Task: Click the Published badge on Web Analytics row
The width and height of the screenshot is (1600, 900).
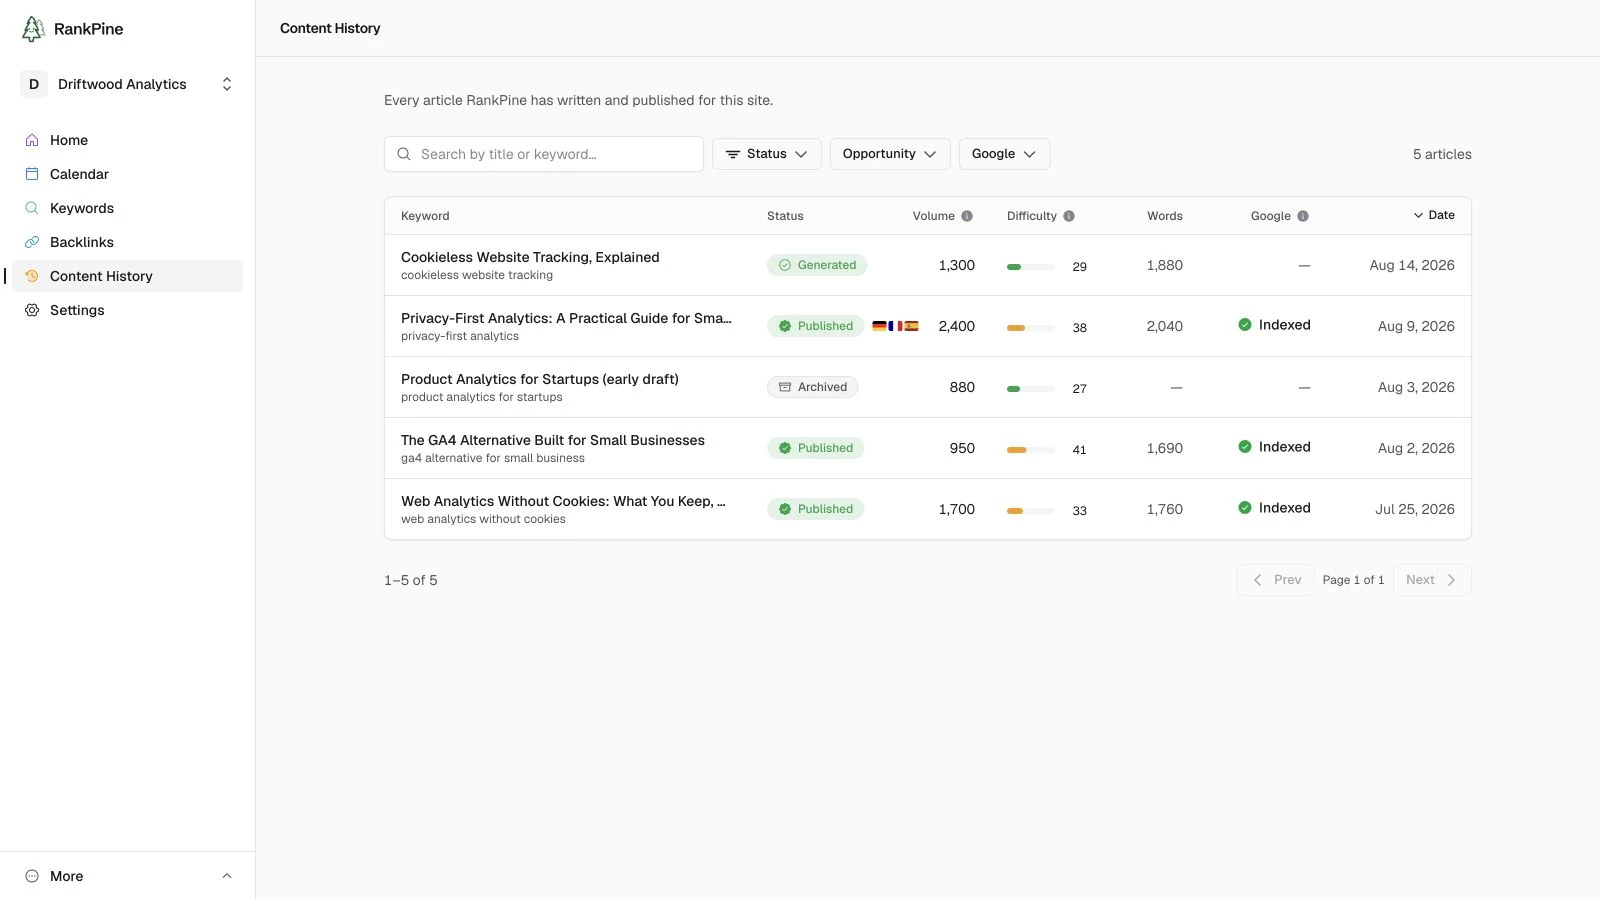Action: coord(816,509)
